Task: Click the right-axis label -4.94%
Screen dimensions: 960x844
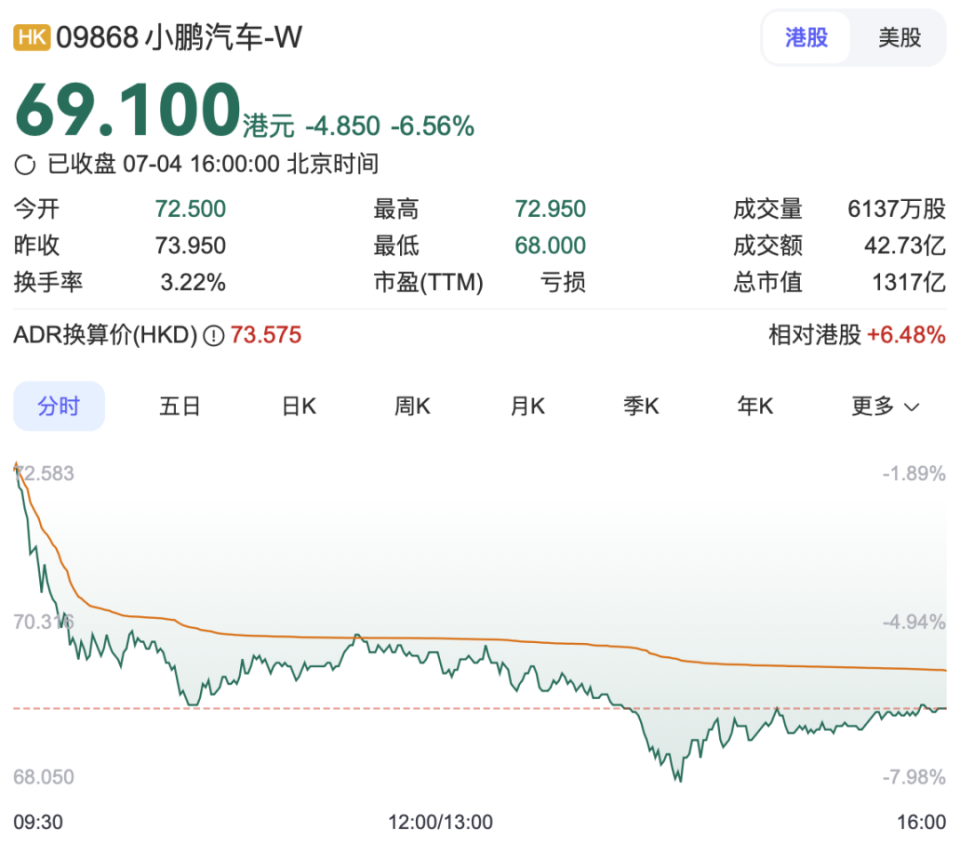Action: pos(914,622)
